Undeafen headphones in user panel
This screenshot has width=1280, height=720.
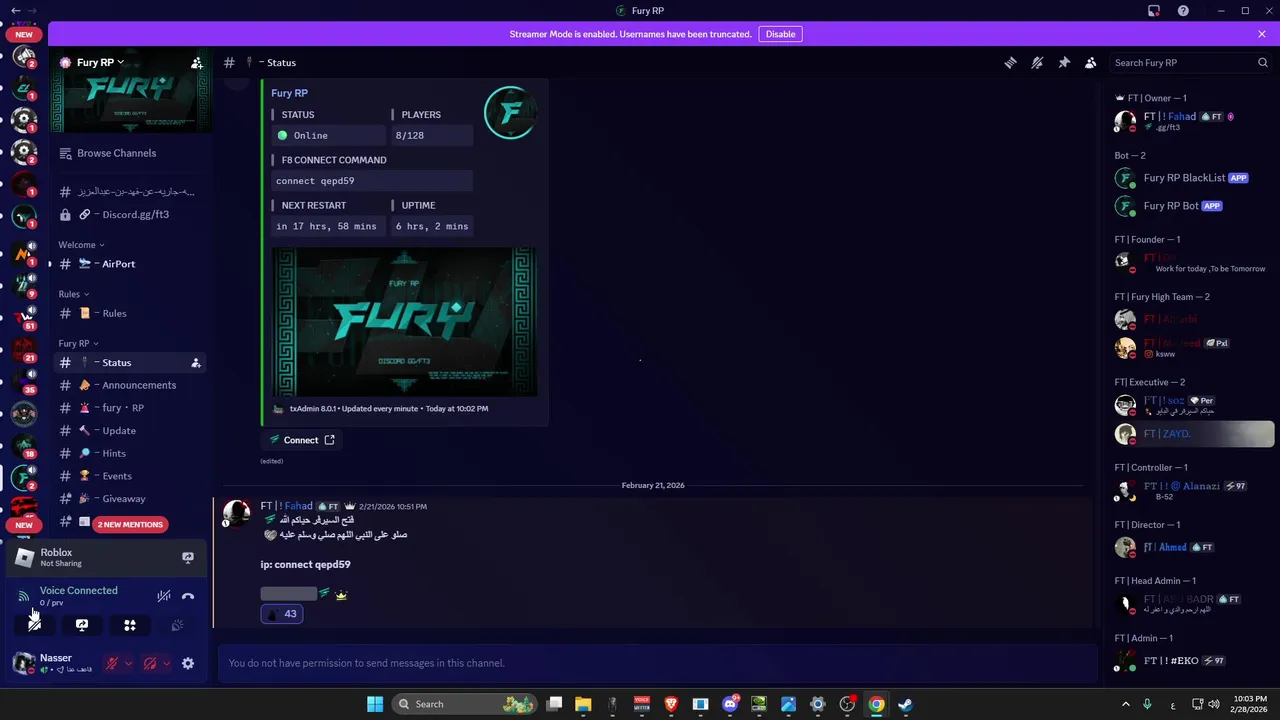coord(150,663)
